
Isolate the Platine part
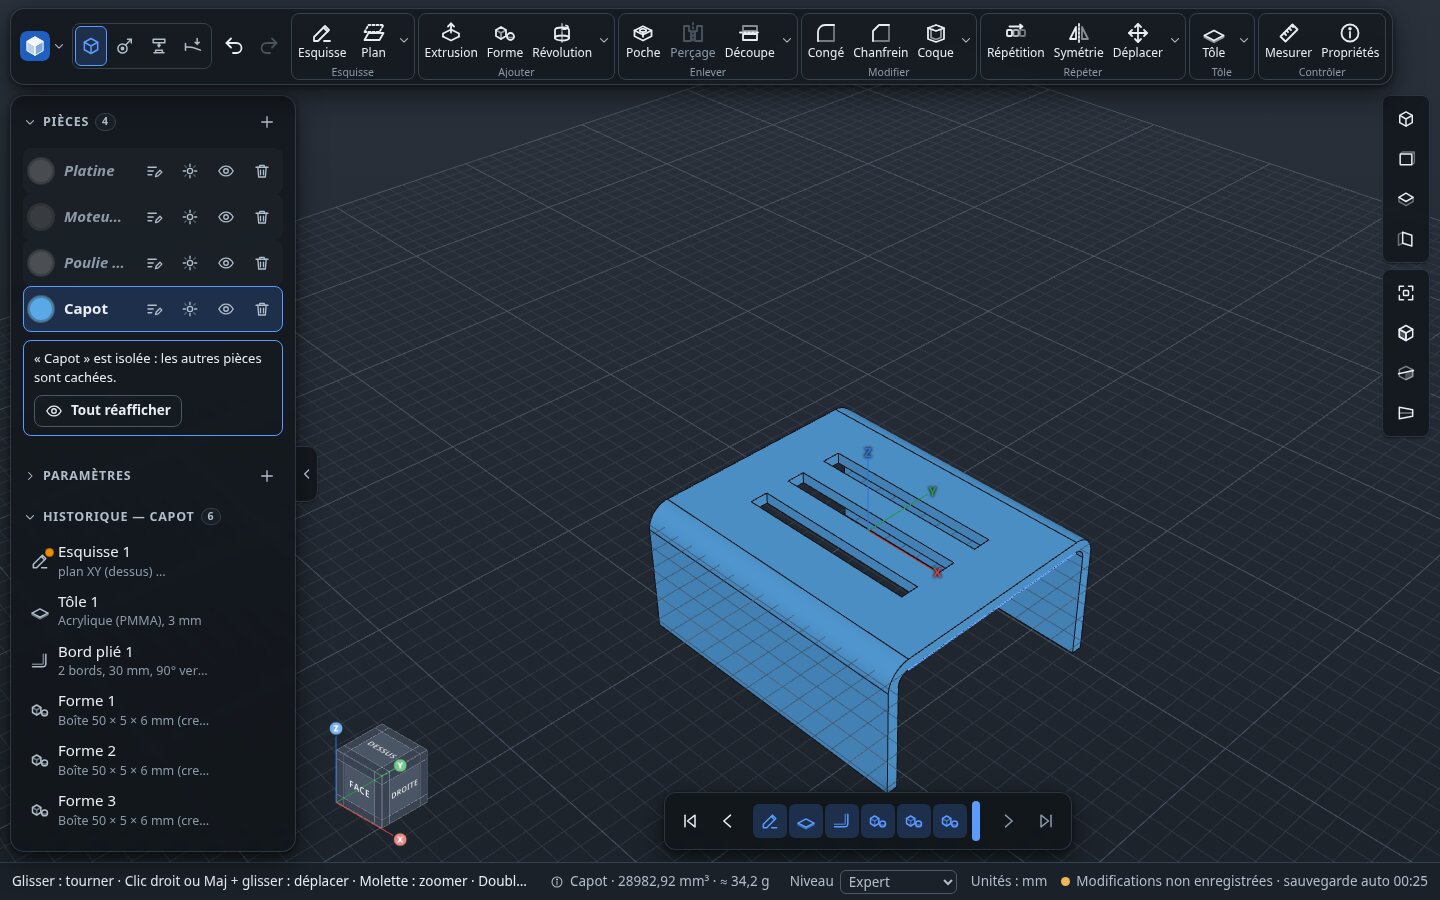[190, 171]
